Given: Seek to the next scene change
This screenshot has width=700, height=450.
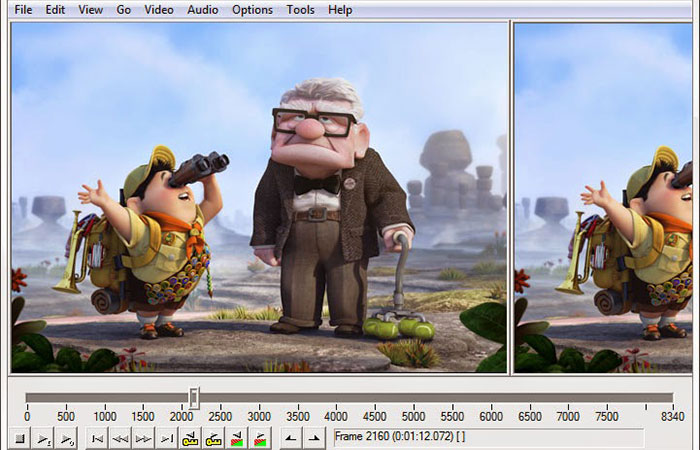Looking at the screenshot, I should tap(260, 438).
